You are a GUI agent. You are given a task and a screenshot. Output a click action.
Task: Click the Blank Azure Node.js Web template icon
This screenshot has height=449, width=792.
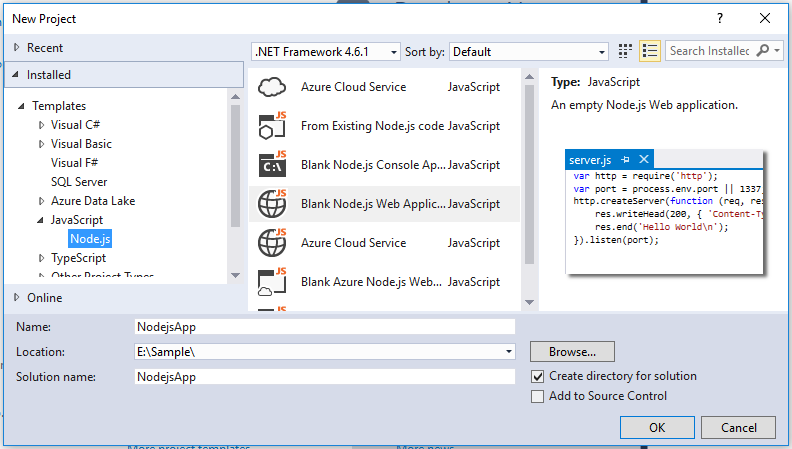(x=272, y=282)
